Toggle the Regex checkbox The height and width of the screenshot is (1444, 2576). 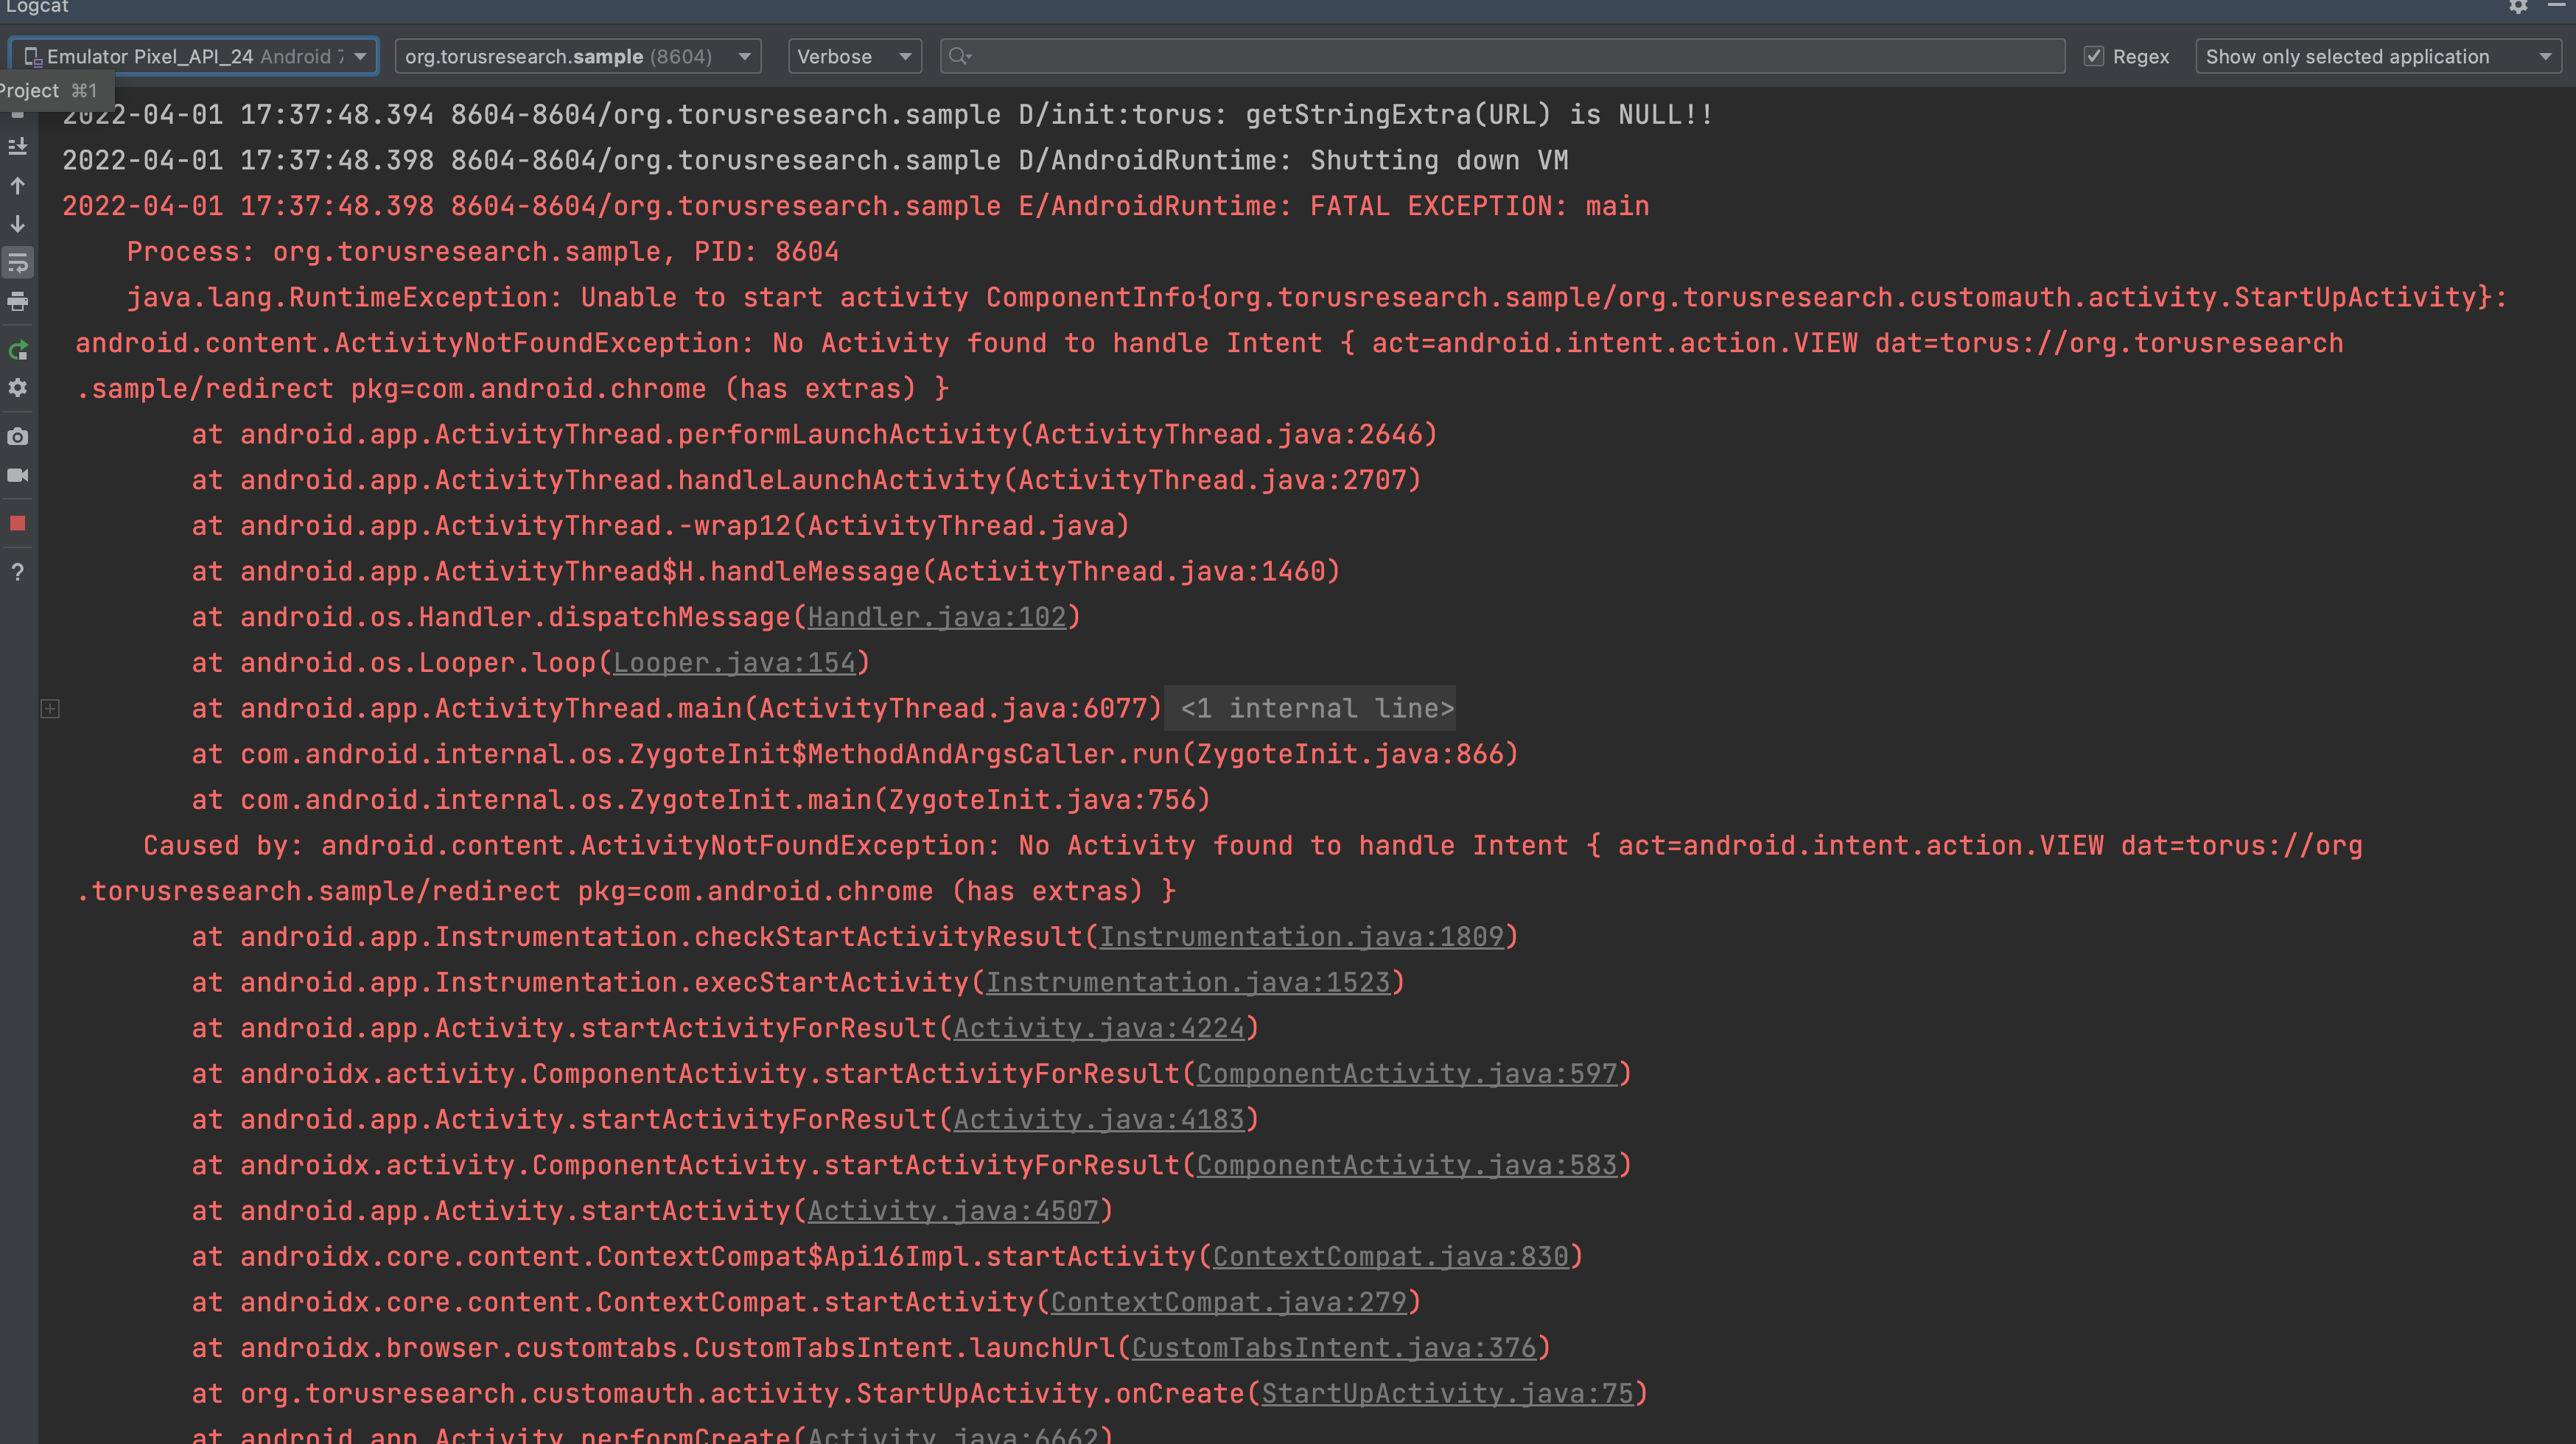(2094, 56)
